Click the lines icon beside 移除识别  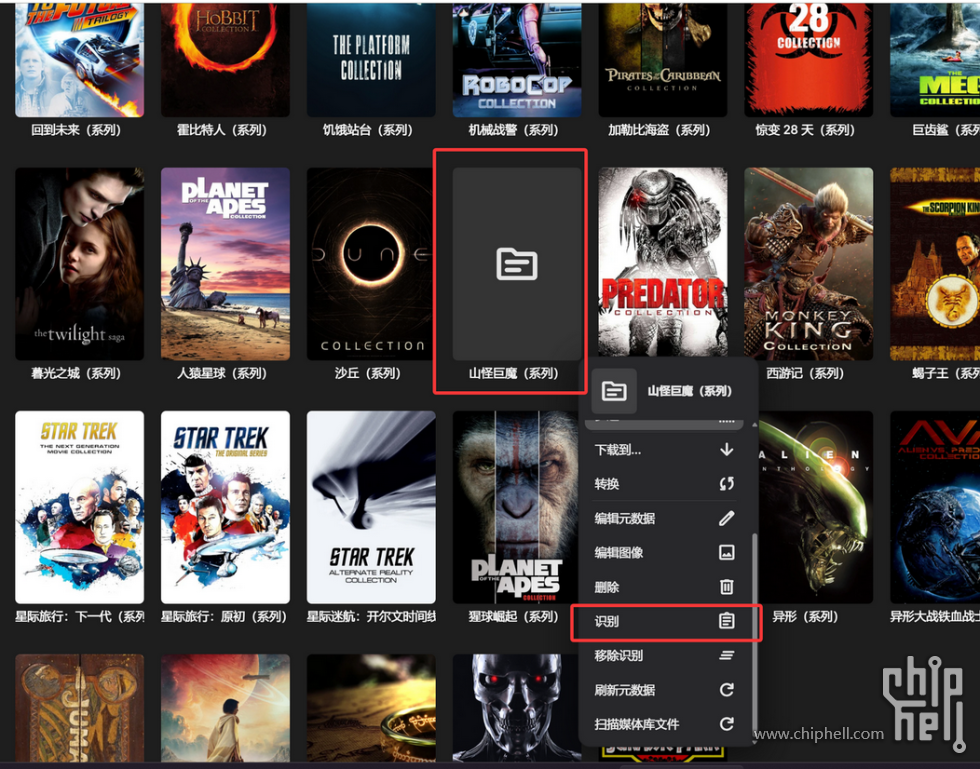point(726,655)
